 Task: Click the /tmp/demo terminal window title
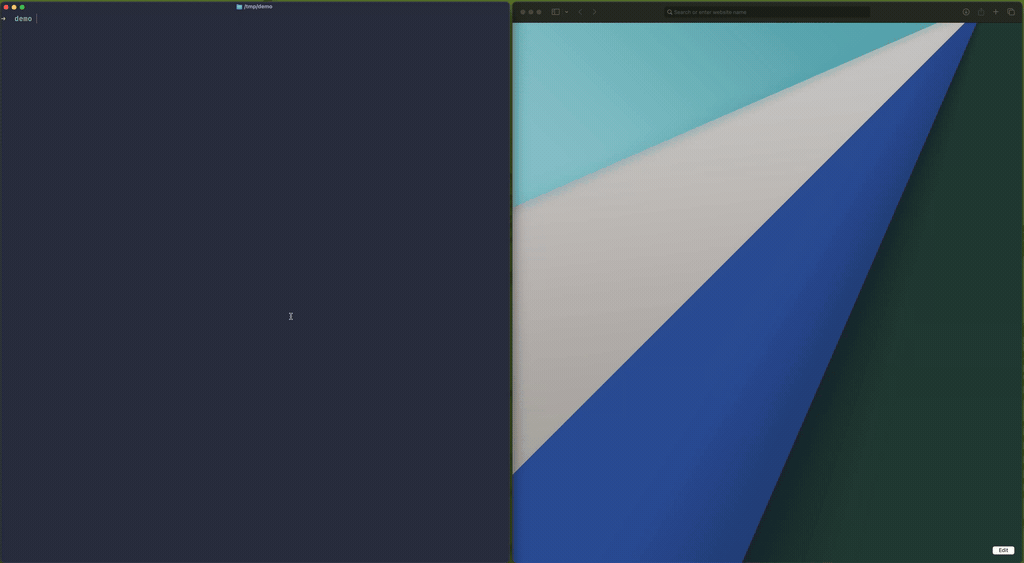(258, 6)
